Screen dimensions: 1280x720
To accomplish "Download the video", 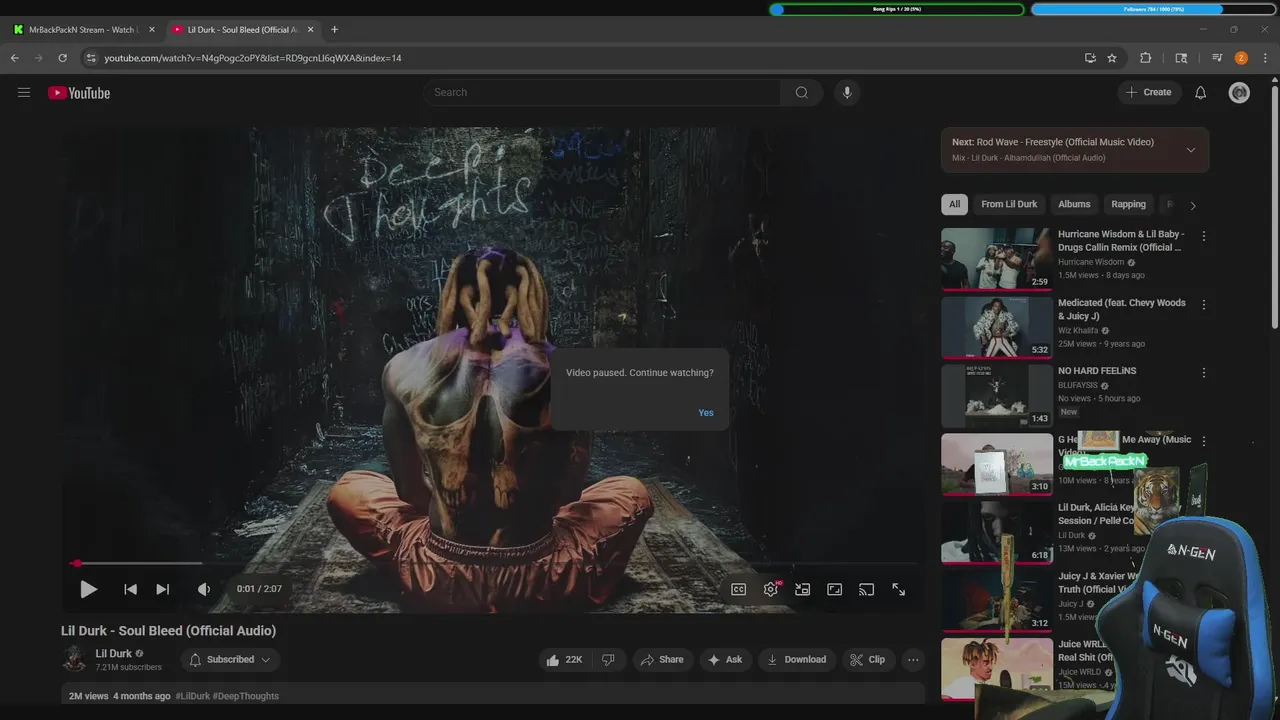I will pyautogui.click(x=797, y=660).
